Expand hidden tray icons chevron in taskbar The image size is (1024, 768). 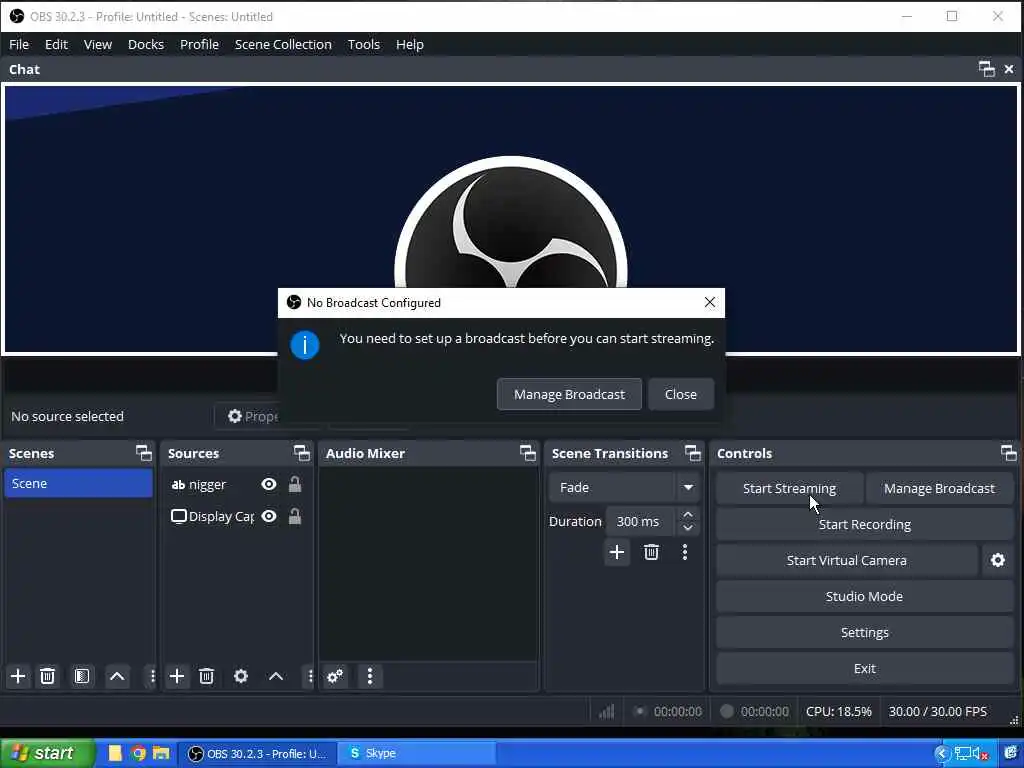click(x=941, y=754)
